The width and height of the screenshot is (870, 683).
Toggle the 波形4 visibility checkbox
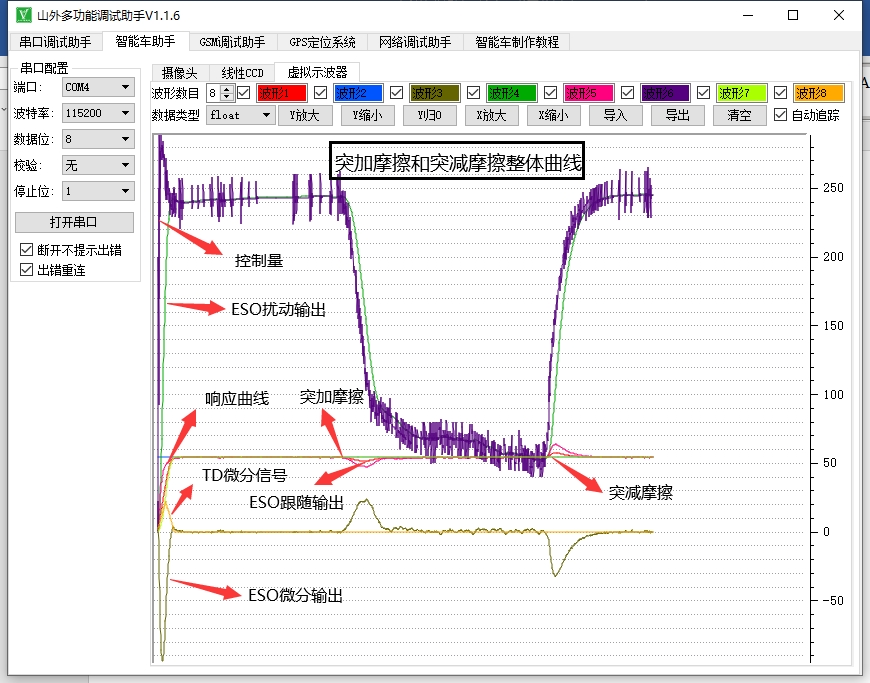click(473, 93)
